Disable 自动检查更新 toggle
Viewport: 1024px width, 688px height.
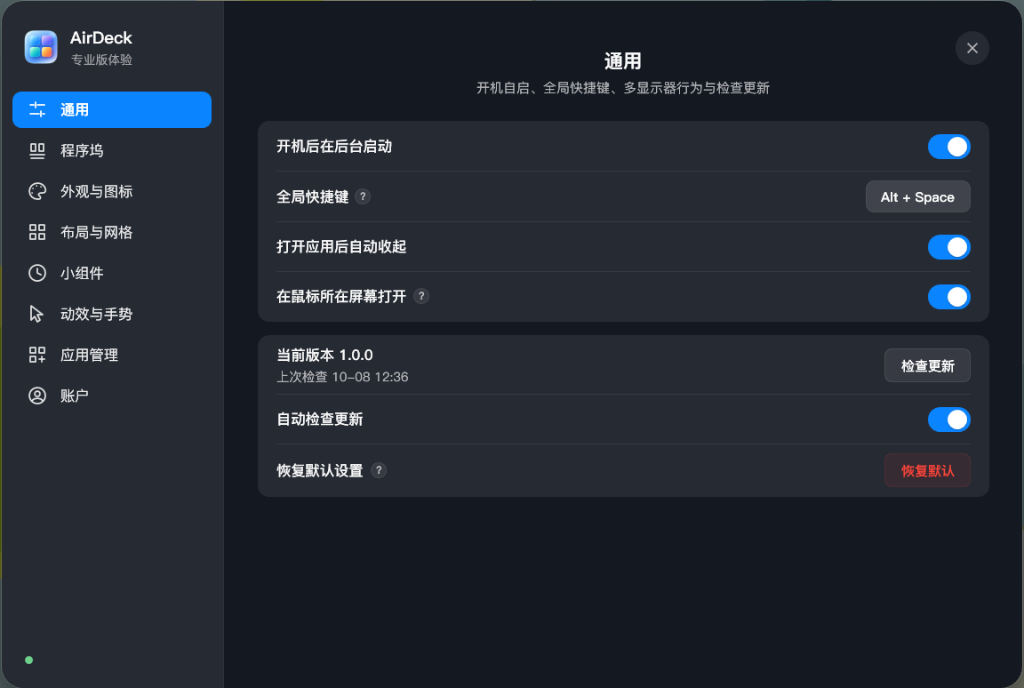949,420
